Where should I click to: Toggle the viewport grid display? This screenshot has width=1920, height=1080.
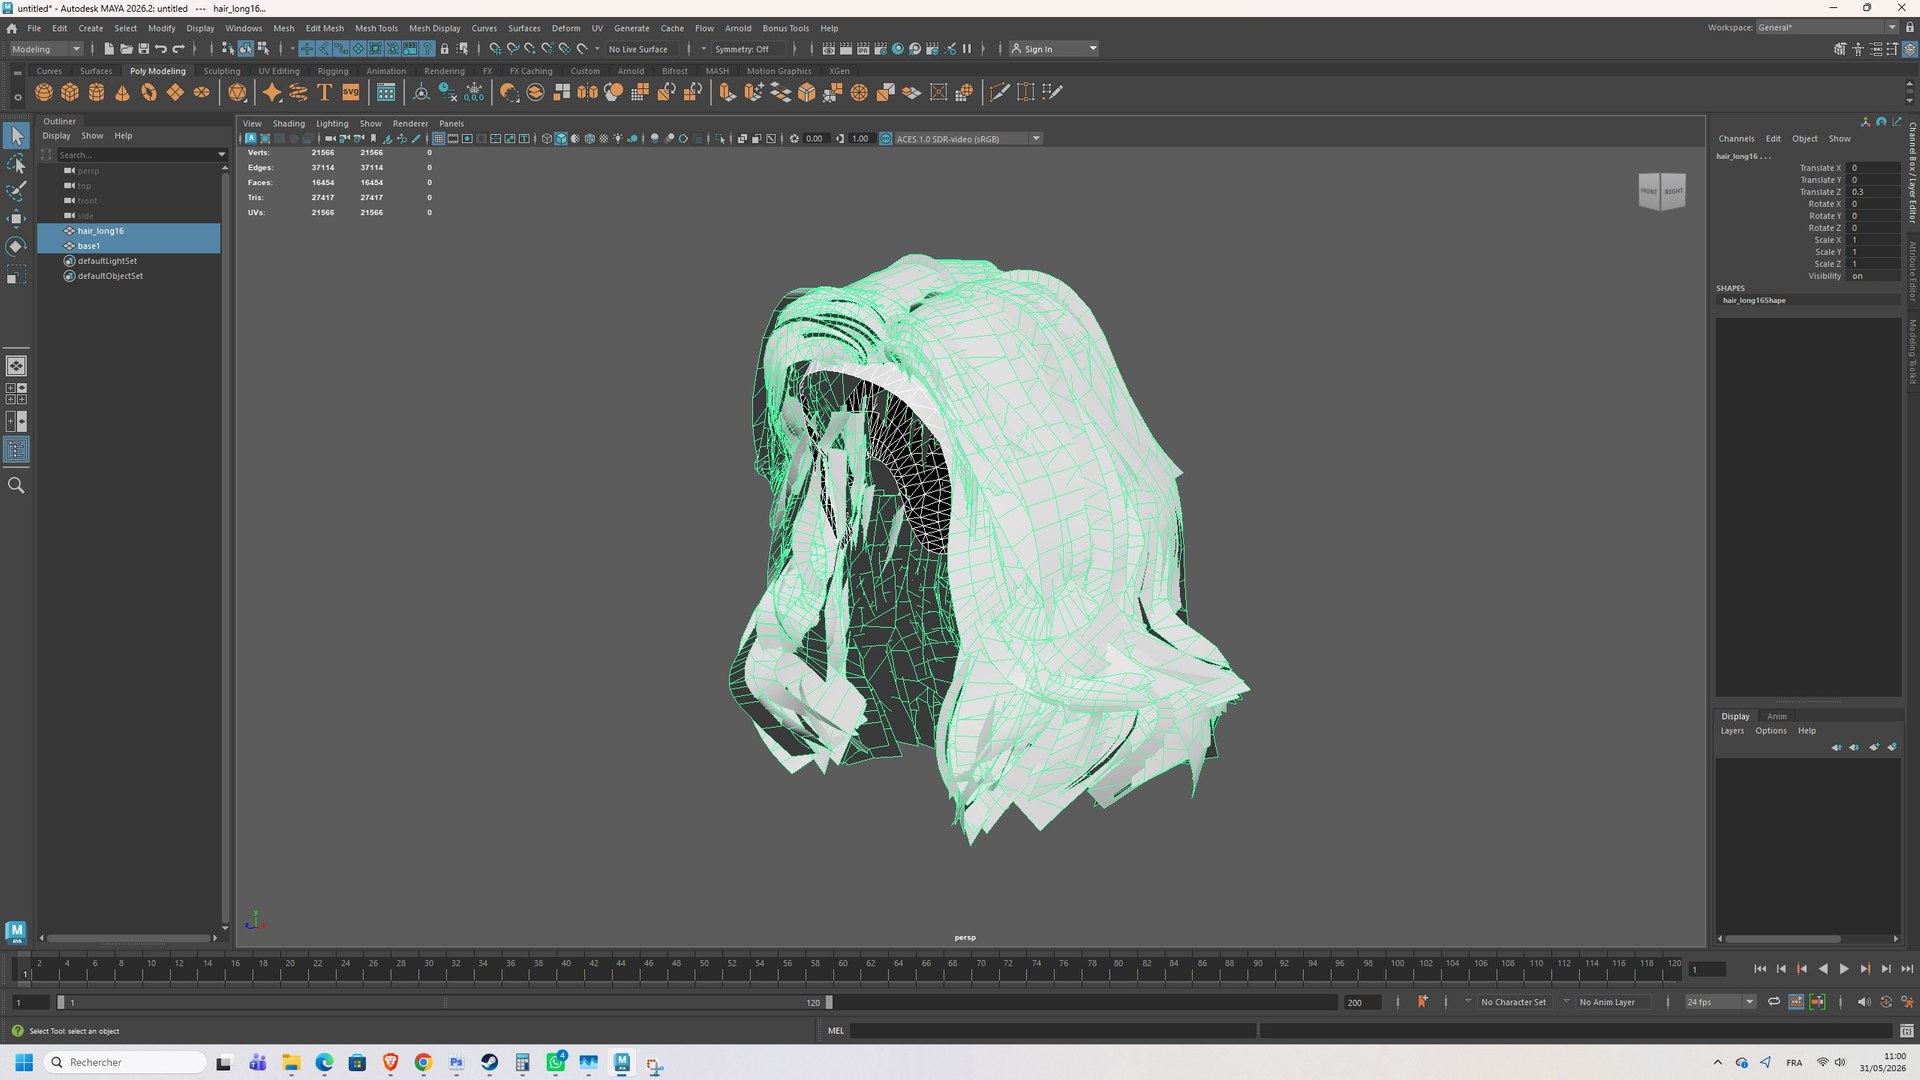(x=438, y=139)
